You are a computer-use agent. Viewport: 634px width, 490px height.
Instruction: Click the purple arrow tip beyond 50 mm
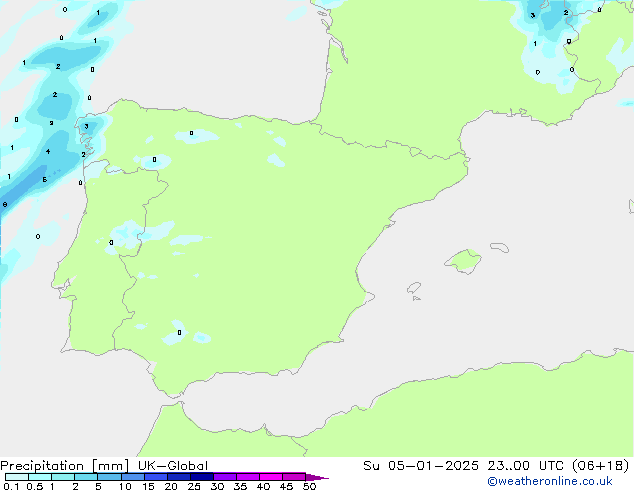[x=317, y=477]
